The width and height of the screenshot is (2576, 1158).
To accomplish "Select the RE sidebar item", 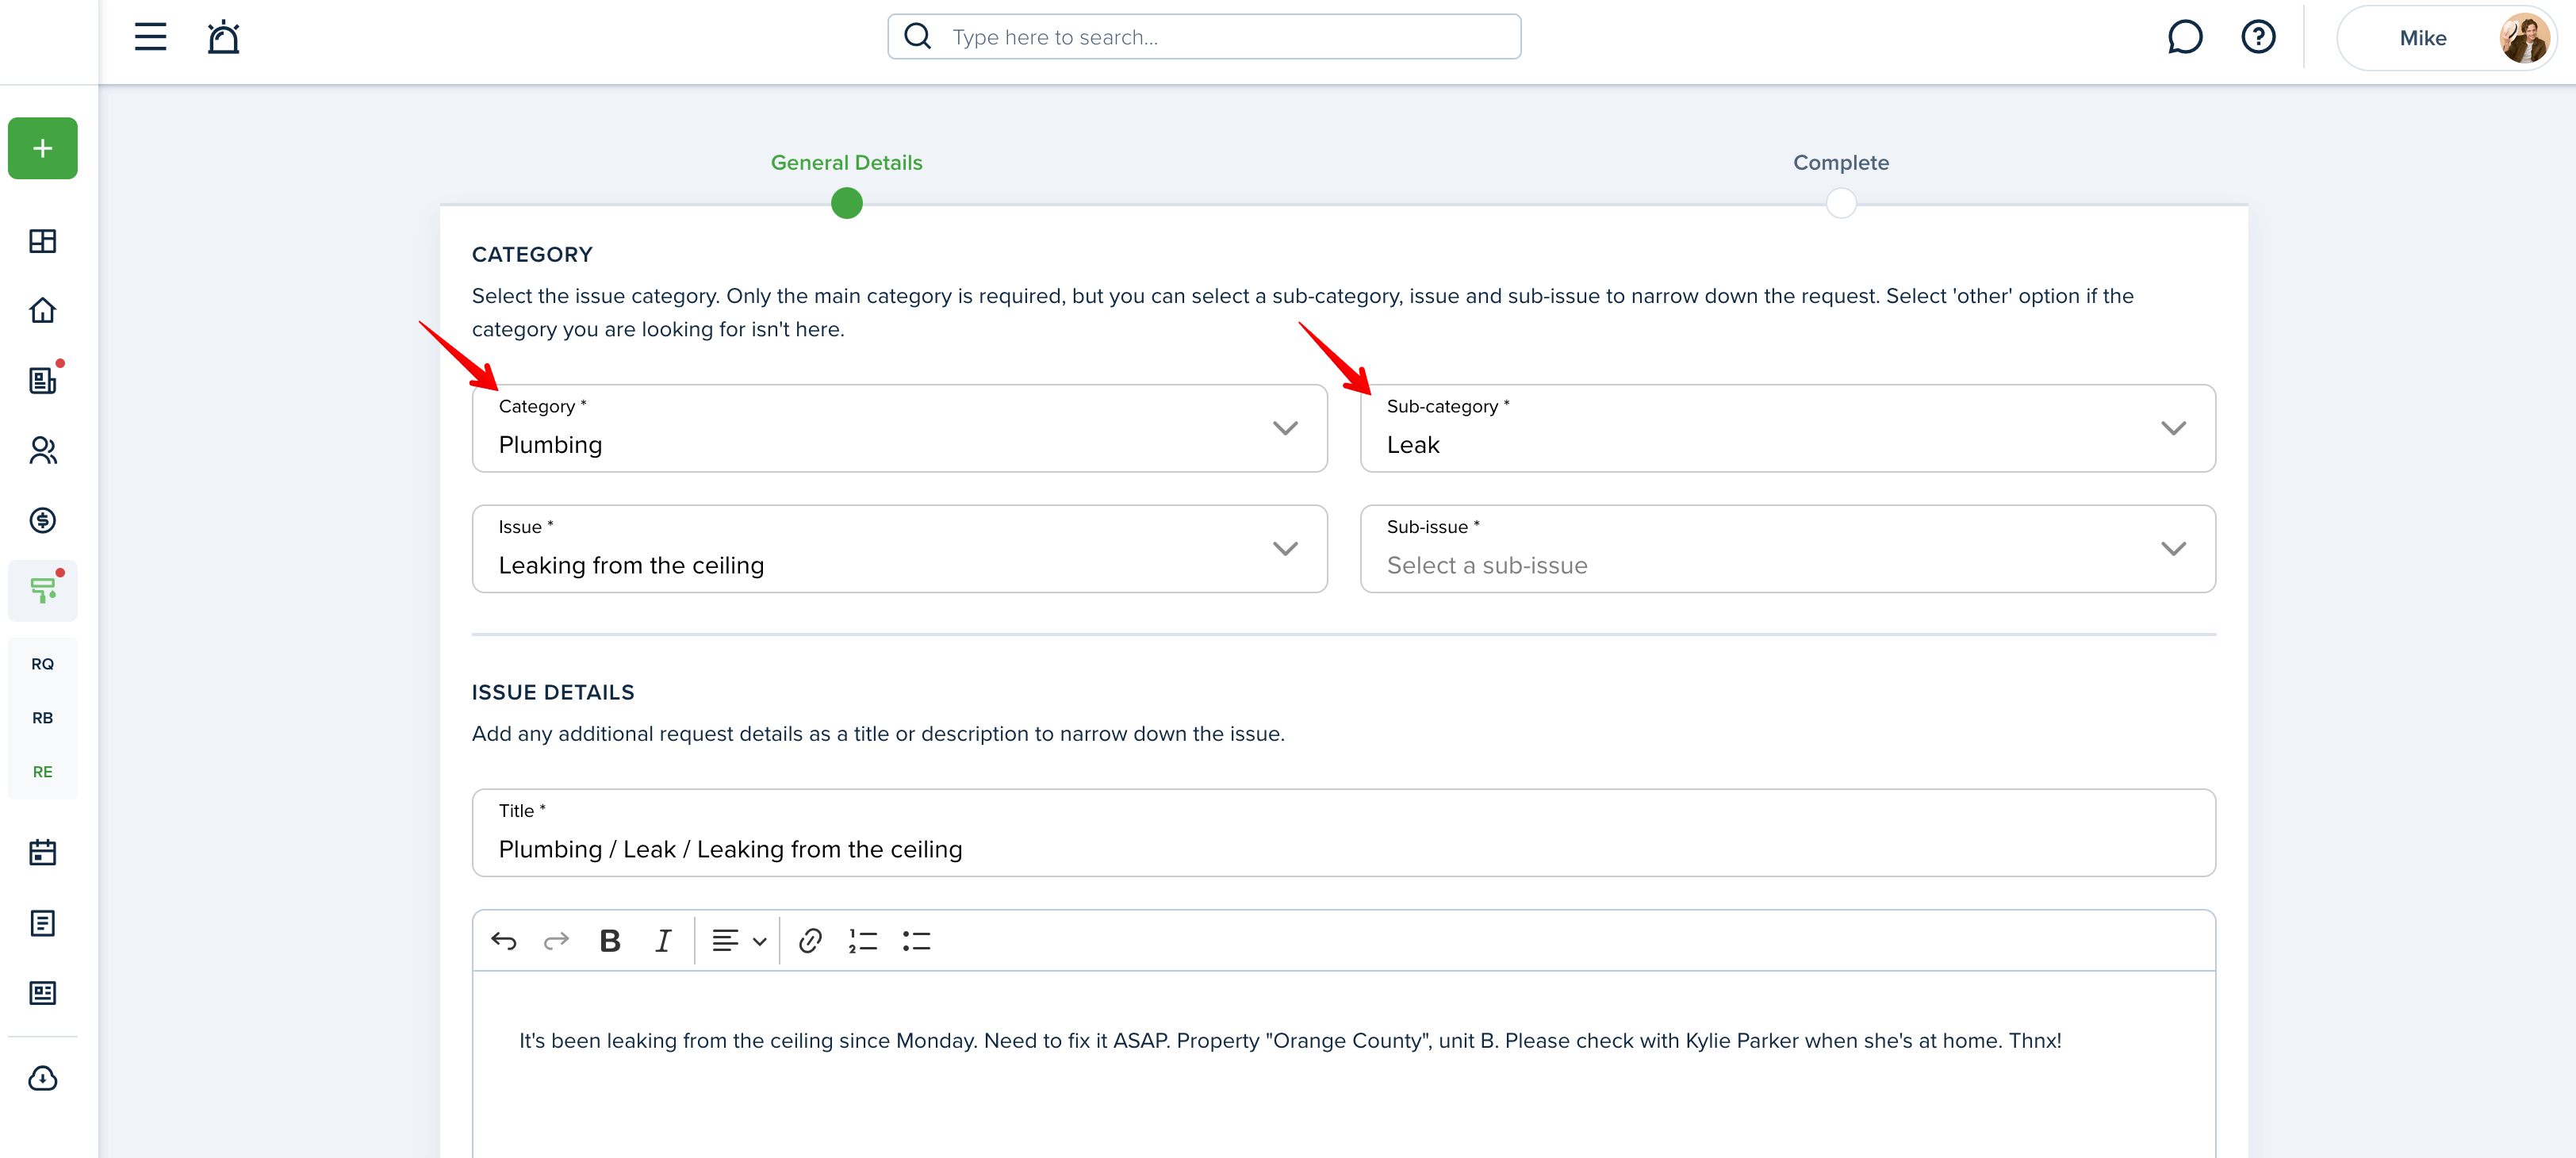I will 42,772.
